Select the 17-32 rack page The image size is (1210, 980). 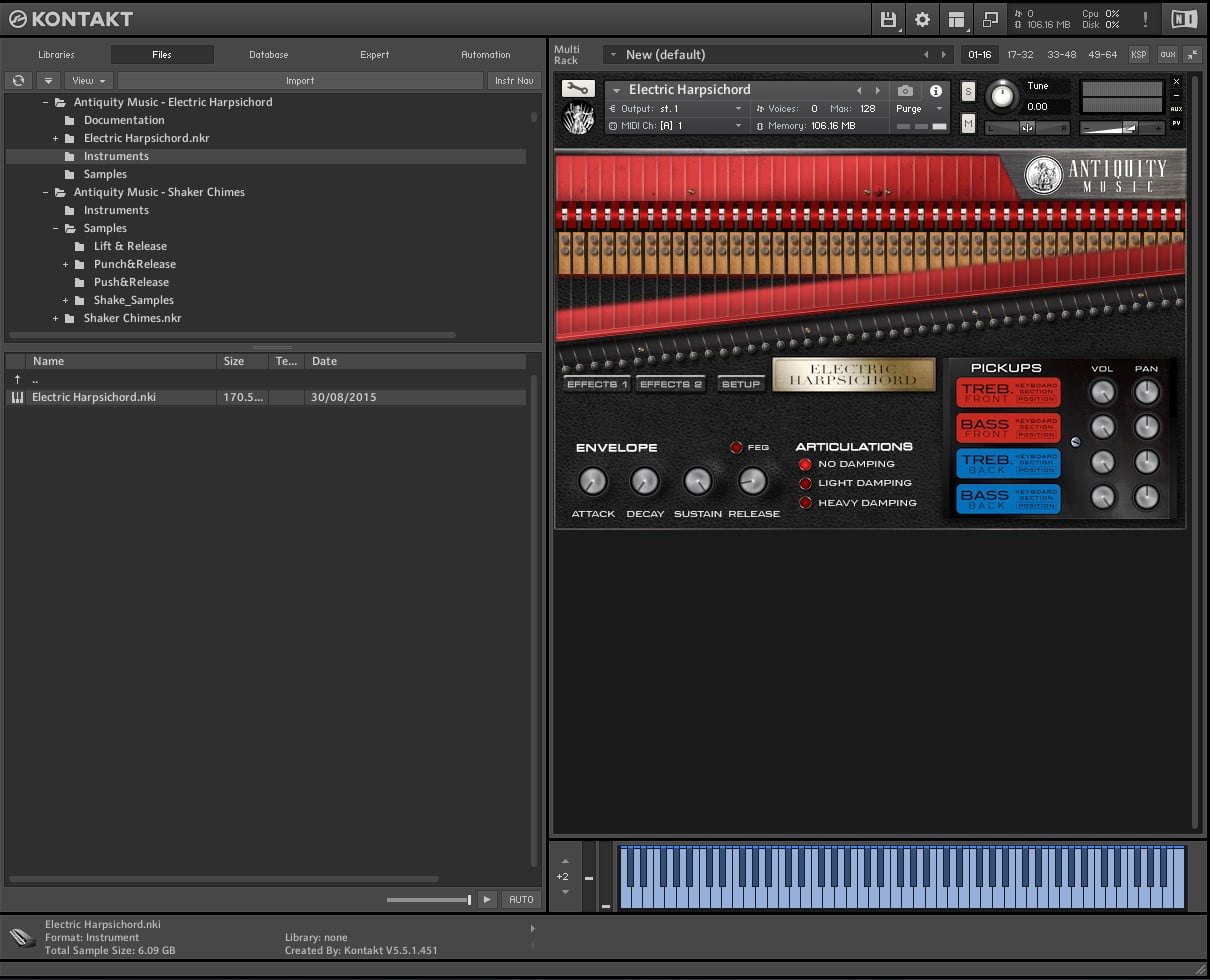click(1022, 55)
